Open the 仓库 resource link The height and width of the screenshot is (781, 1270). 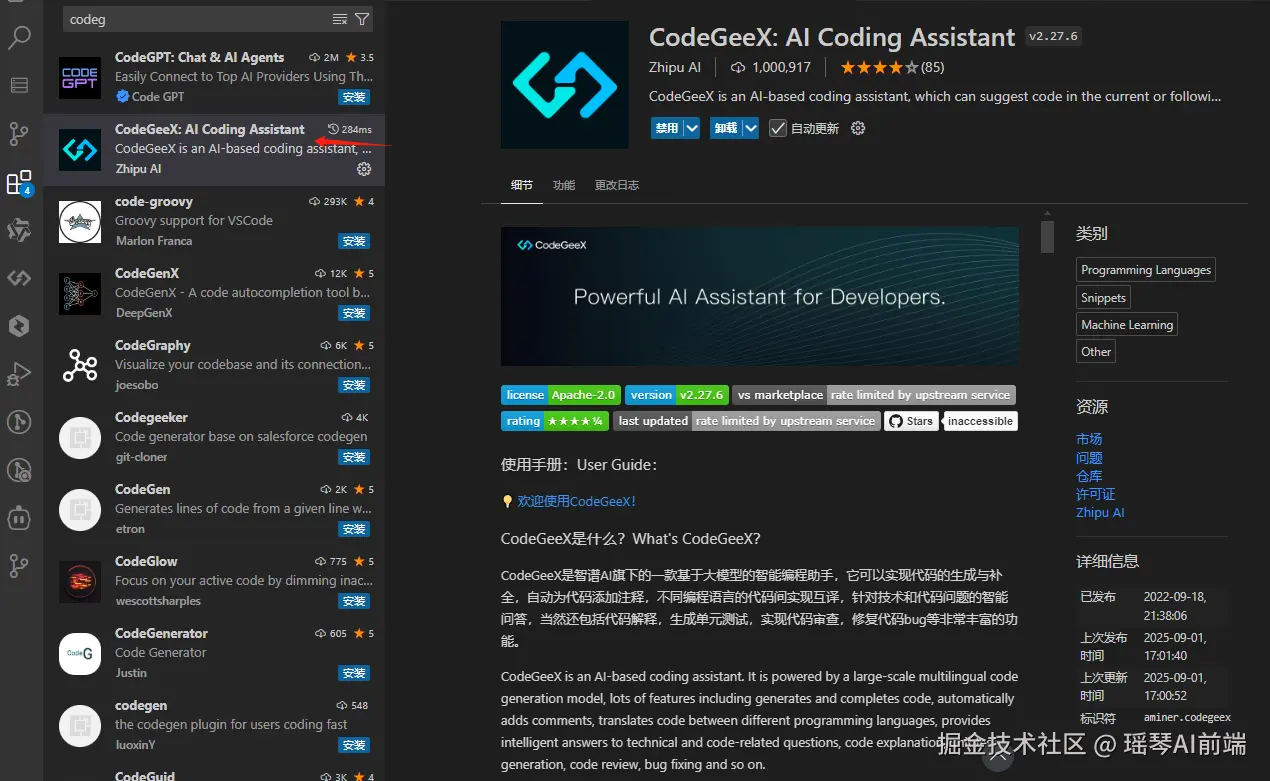click(x=1089, y=476)
